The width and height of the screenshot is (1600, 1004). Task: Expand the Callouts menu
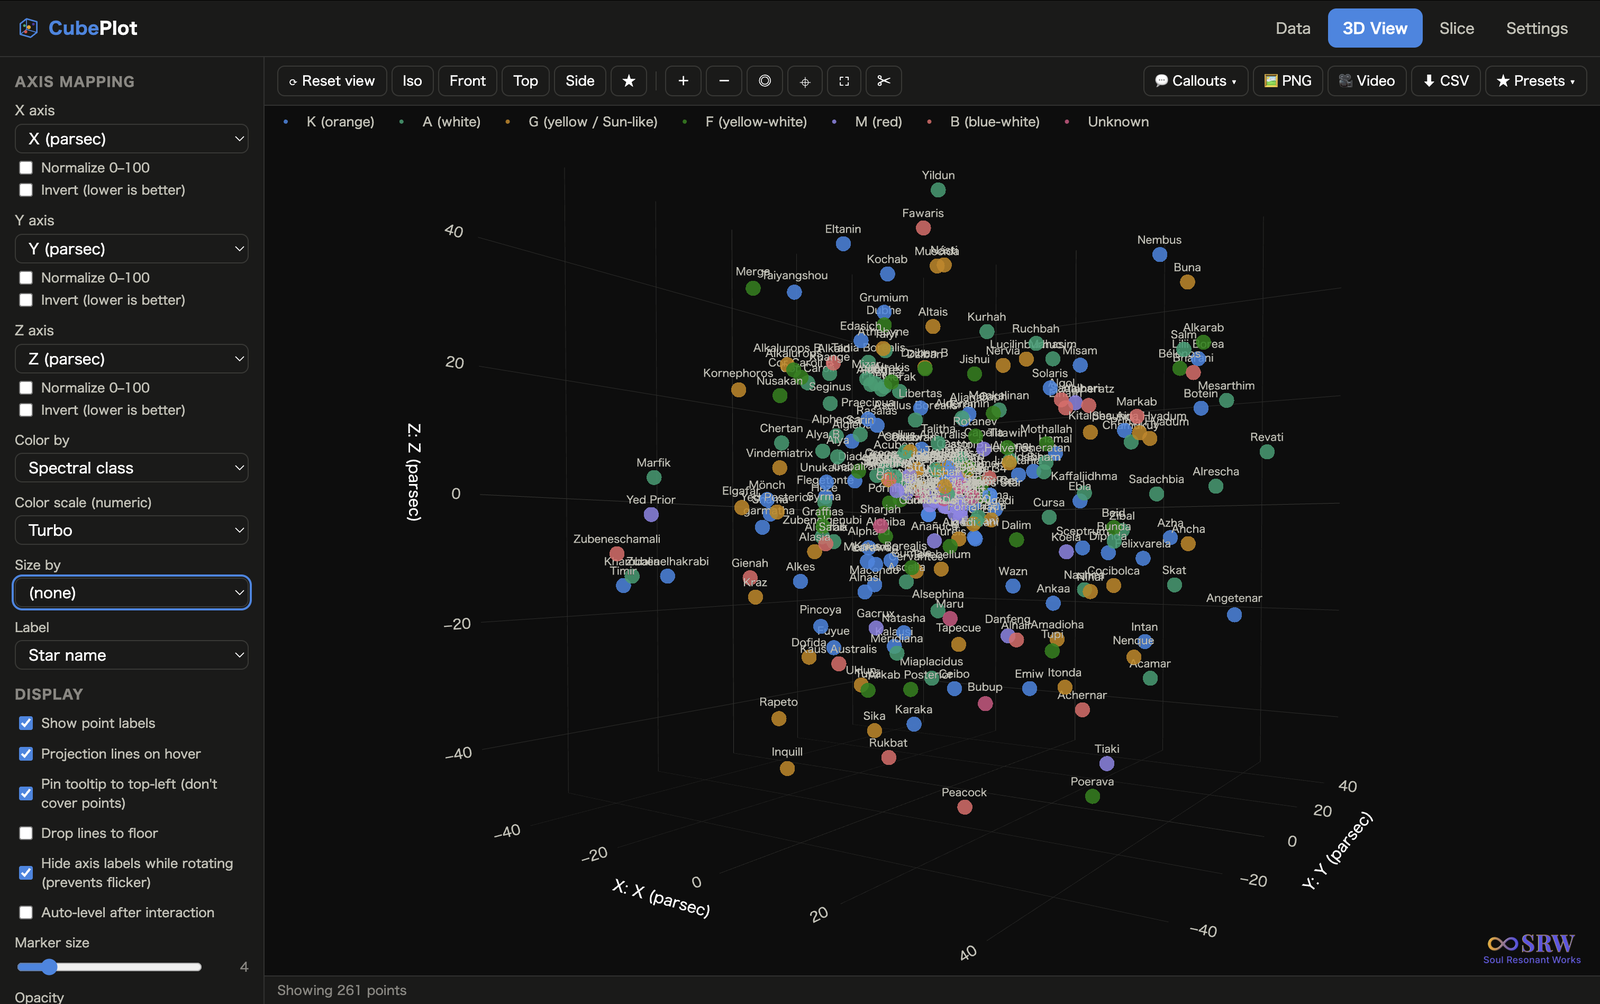point(1196,81)
